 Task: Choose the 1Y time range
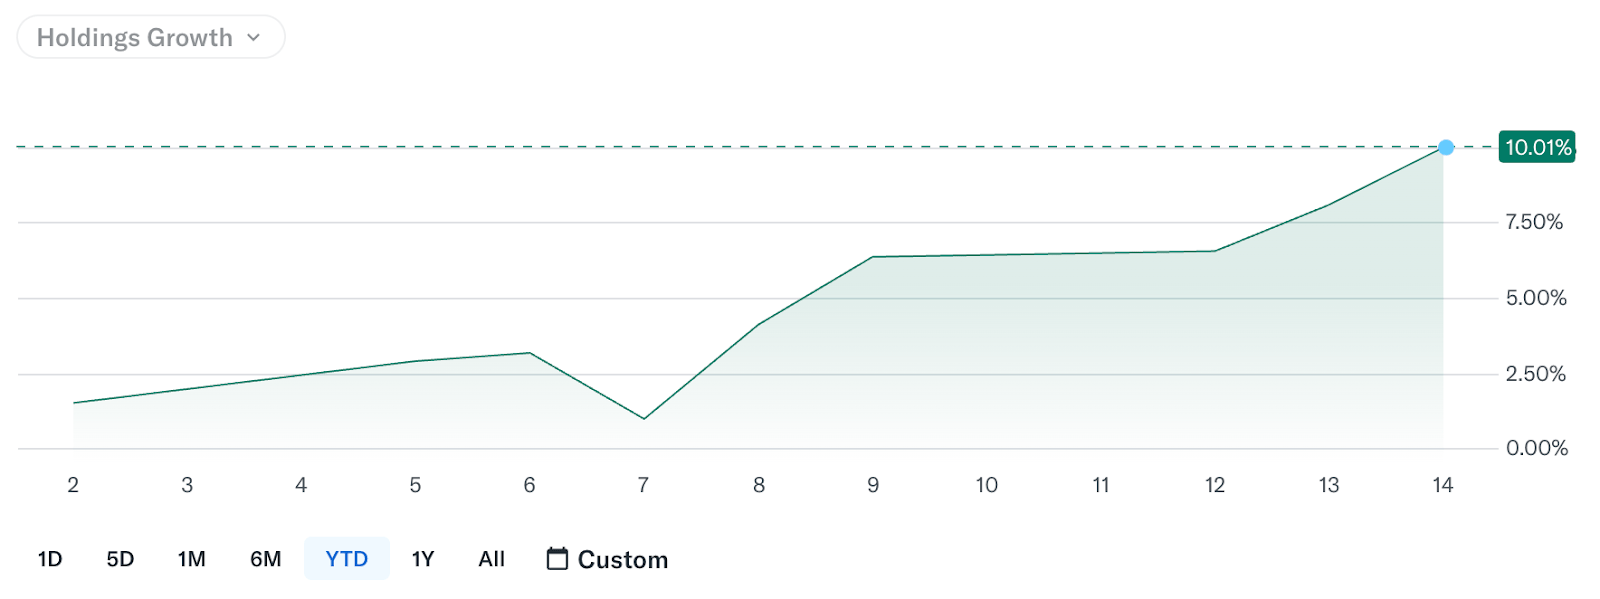(x=423, y=559)
